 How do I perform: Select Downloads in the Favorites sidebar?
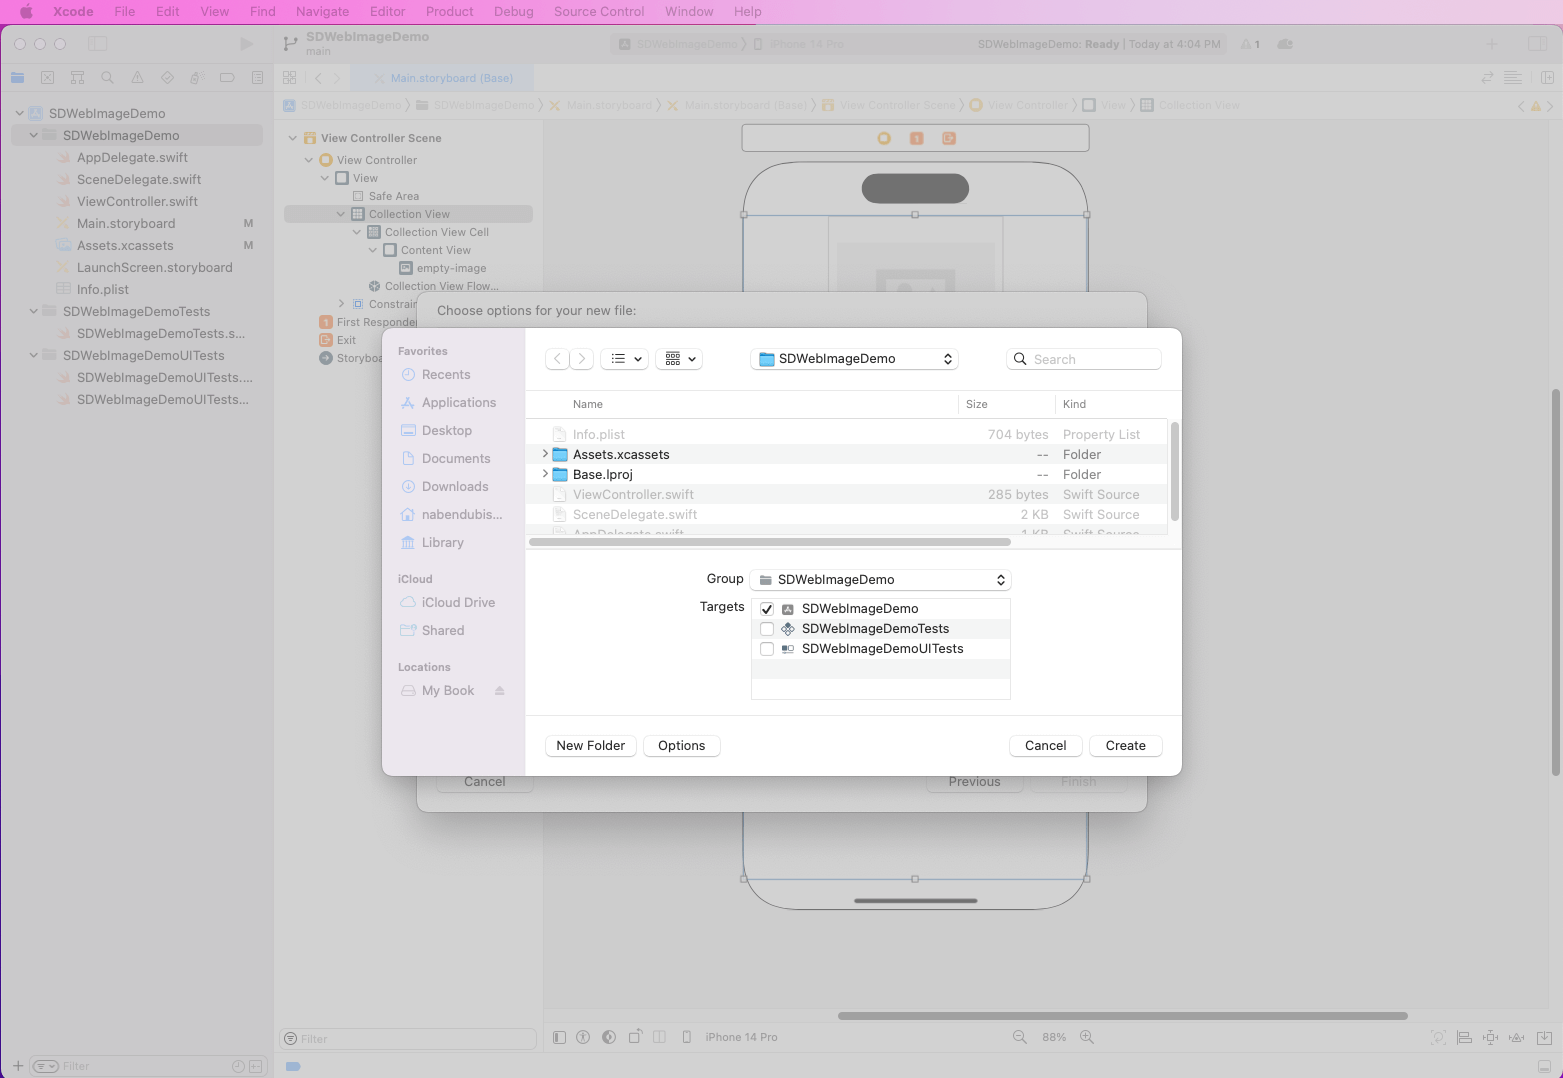pyautogui.click(x=454, y=487)
